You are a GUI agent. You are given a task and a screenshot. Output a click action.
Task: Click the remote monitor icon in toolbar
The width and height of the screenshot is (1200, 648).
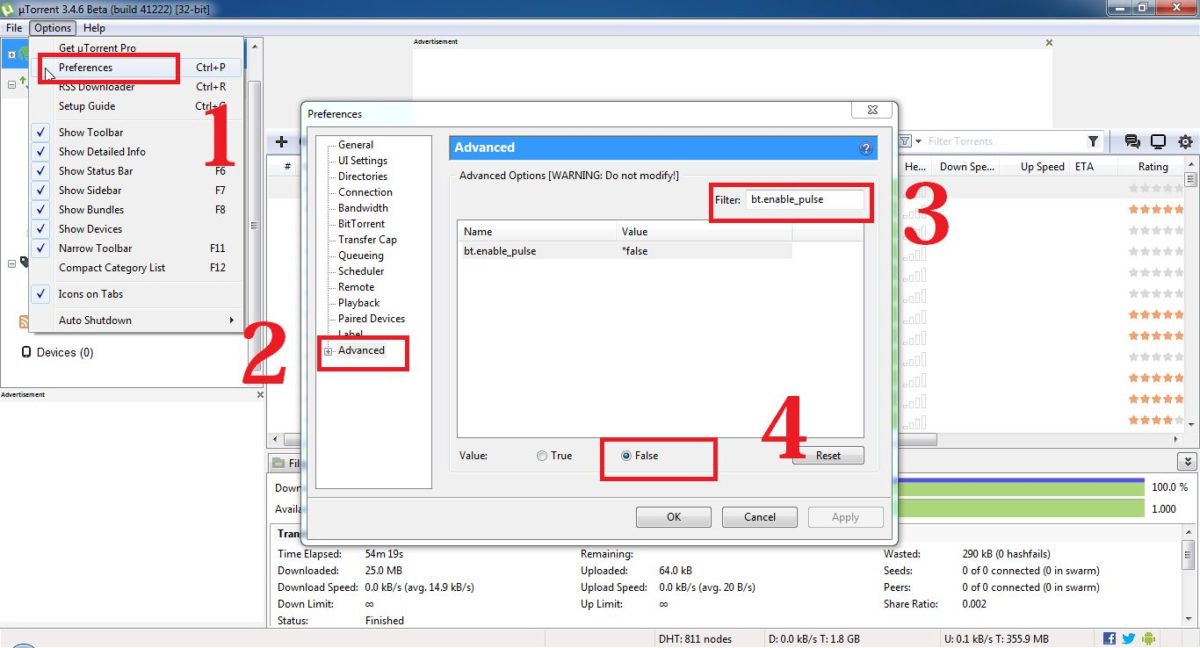pos(1158,142)
